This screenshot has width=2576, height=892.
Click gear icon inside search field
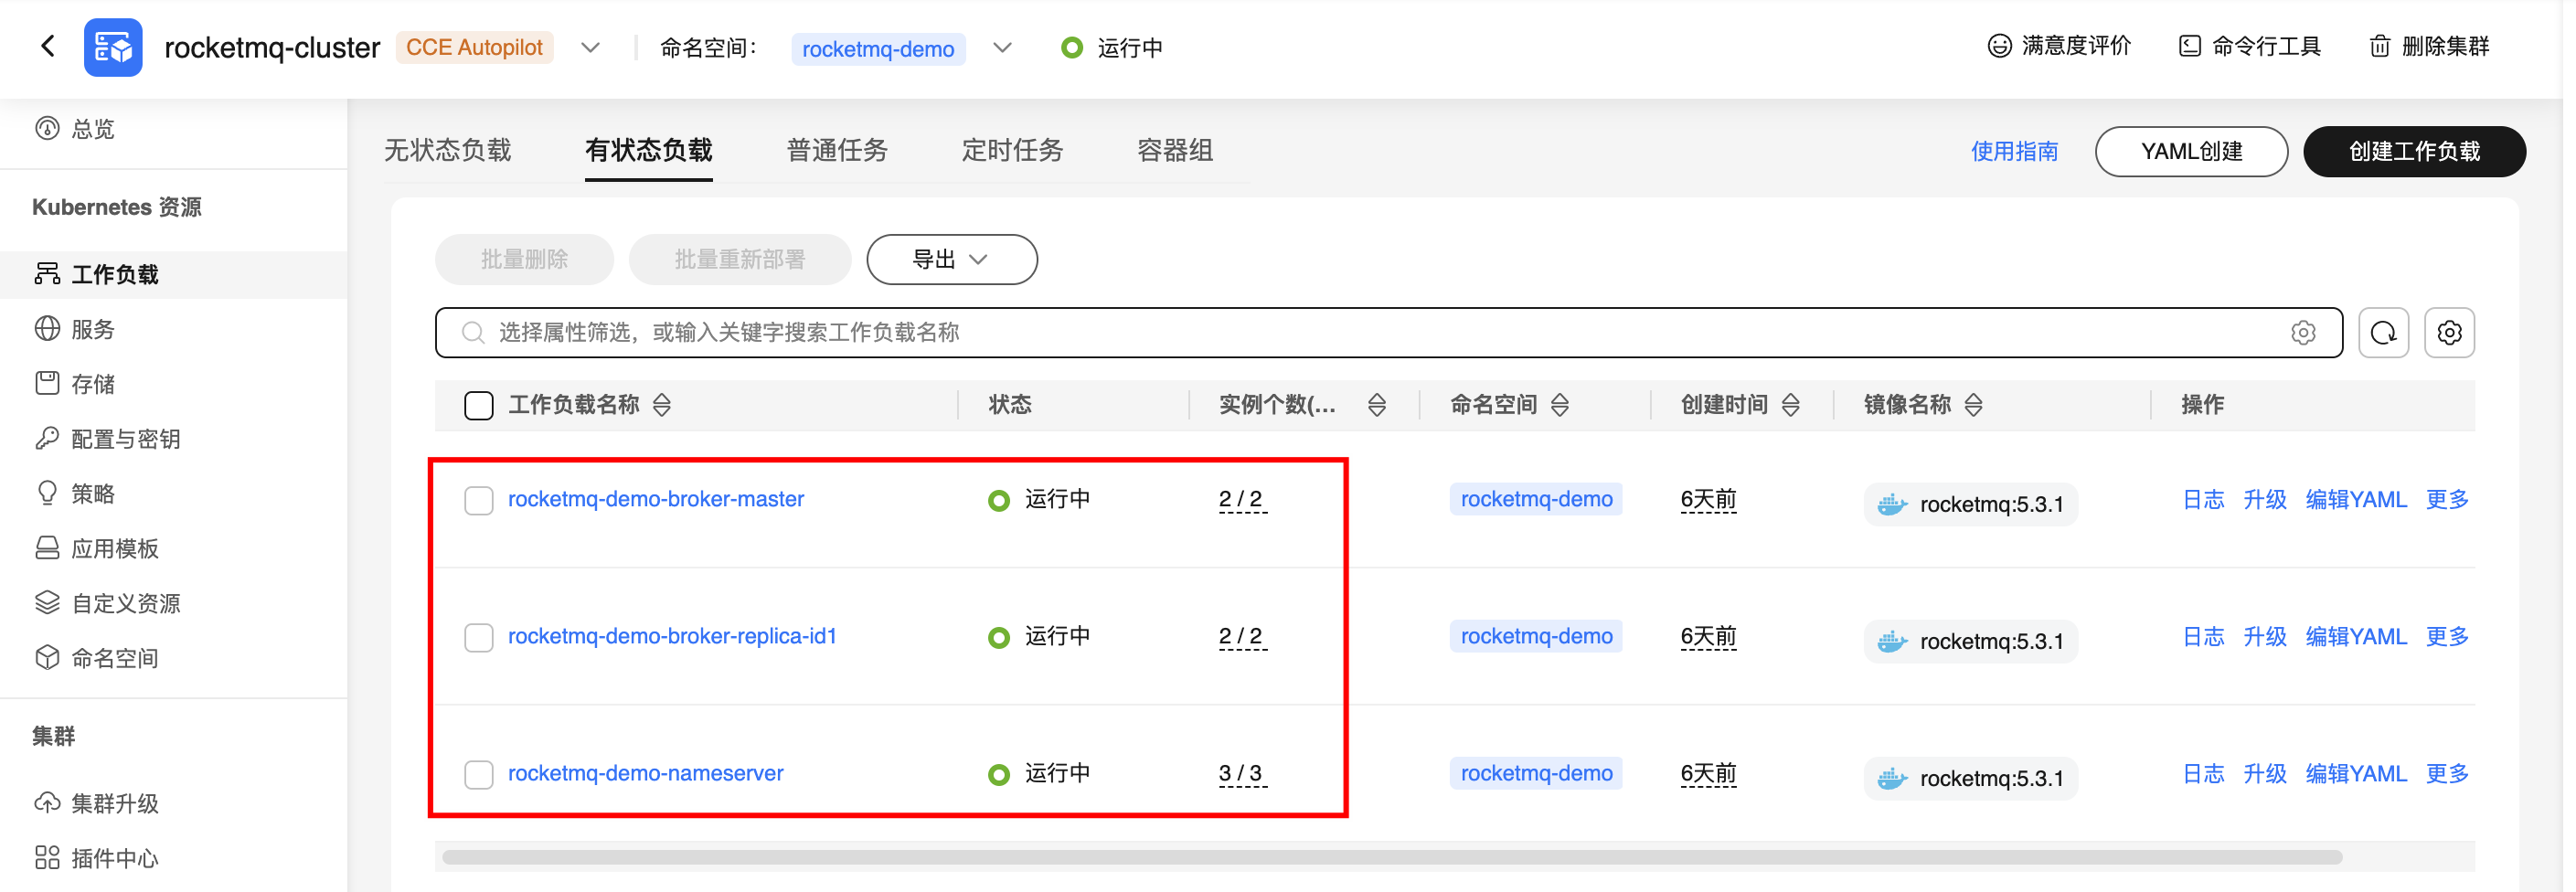click(x=2303, y=333)
